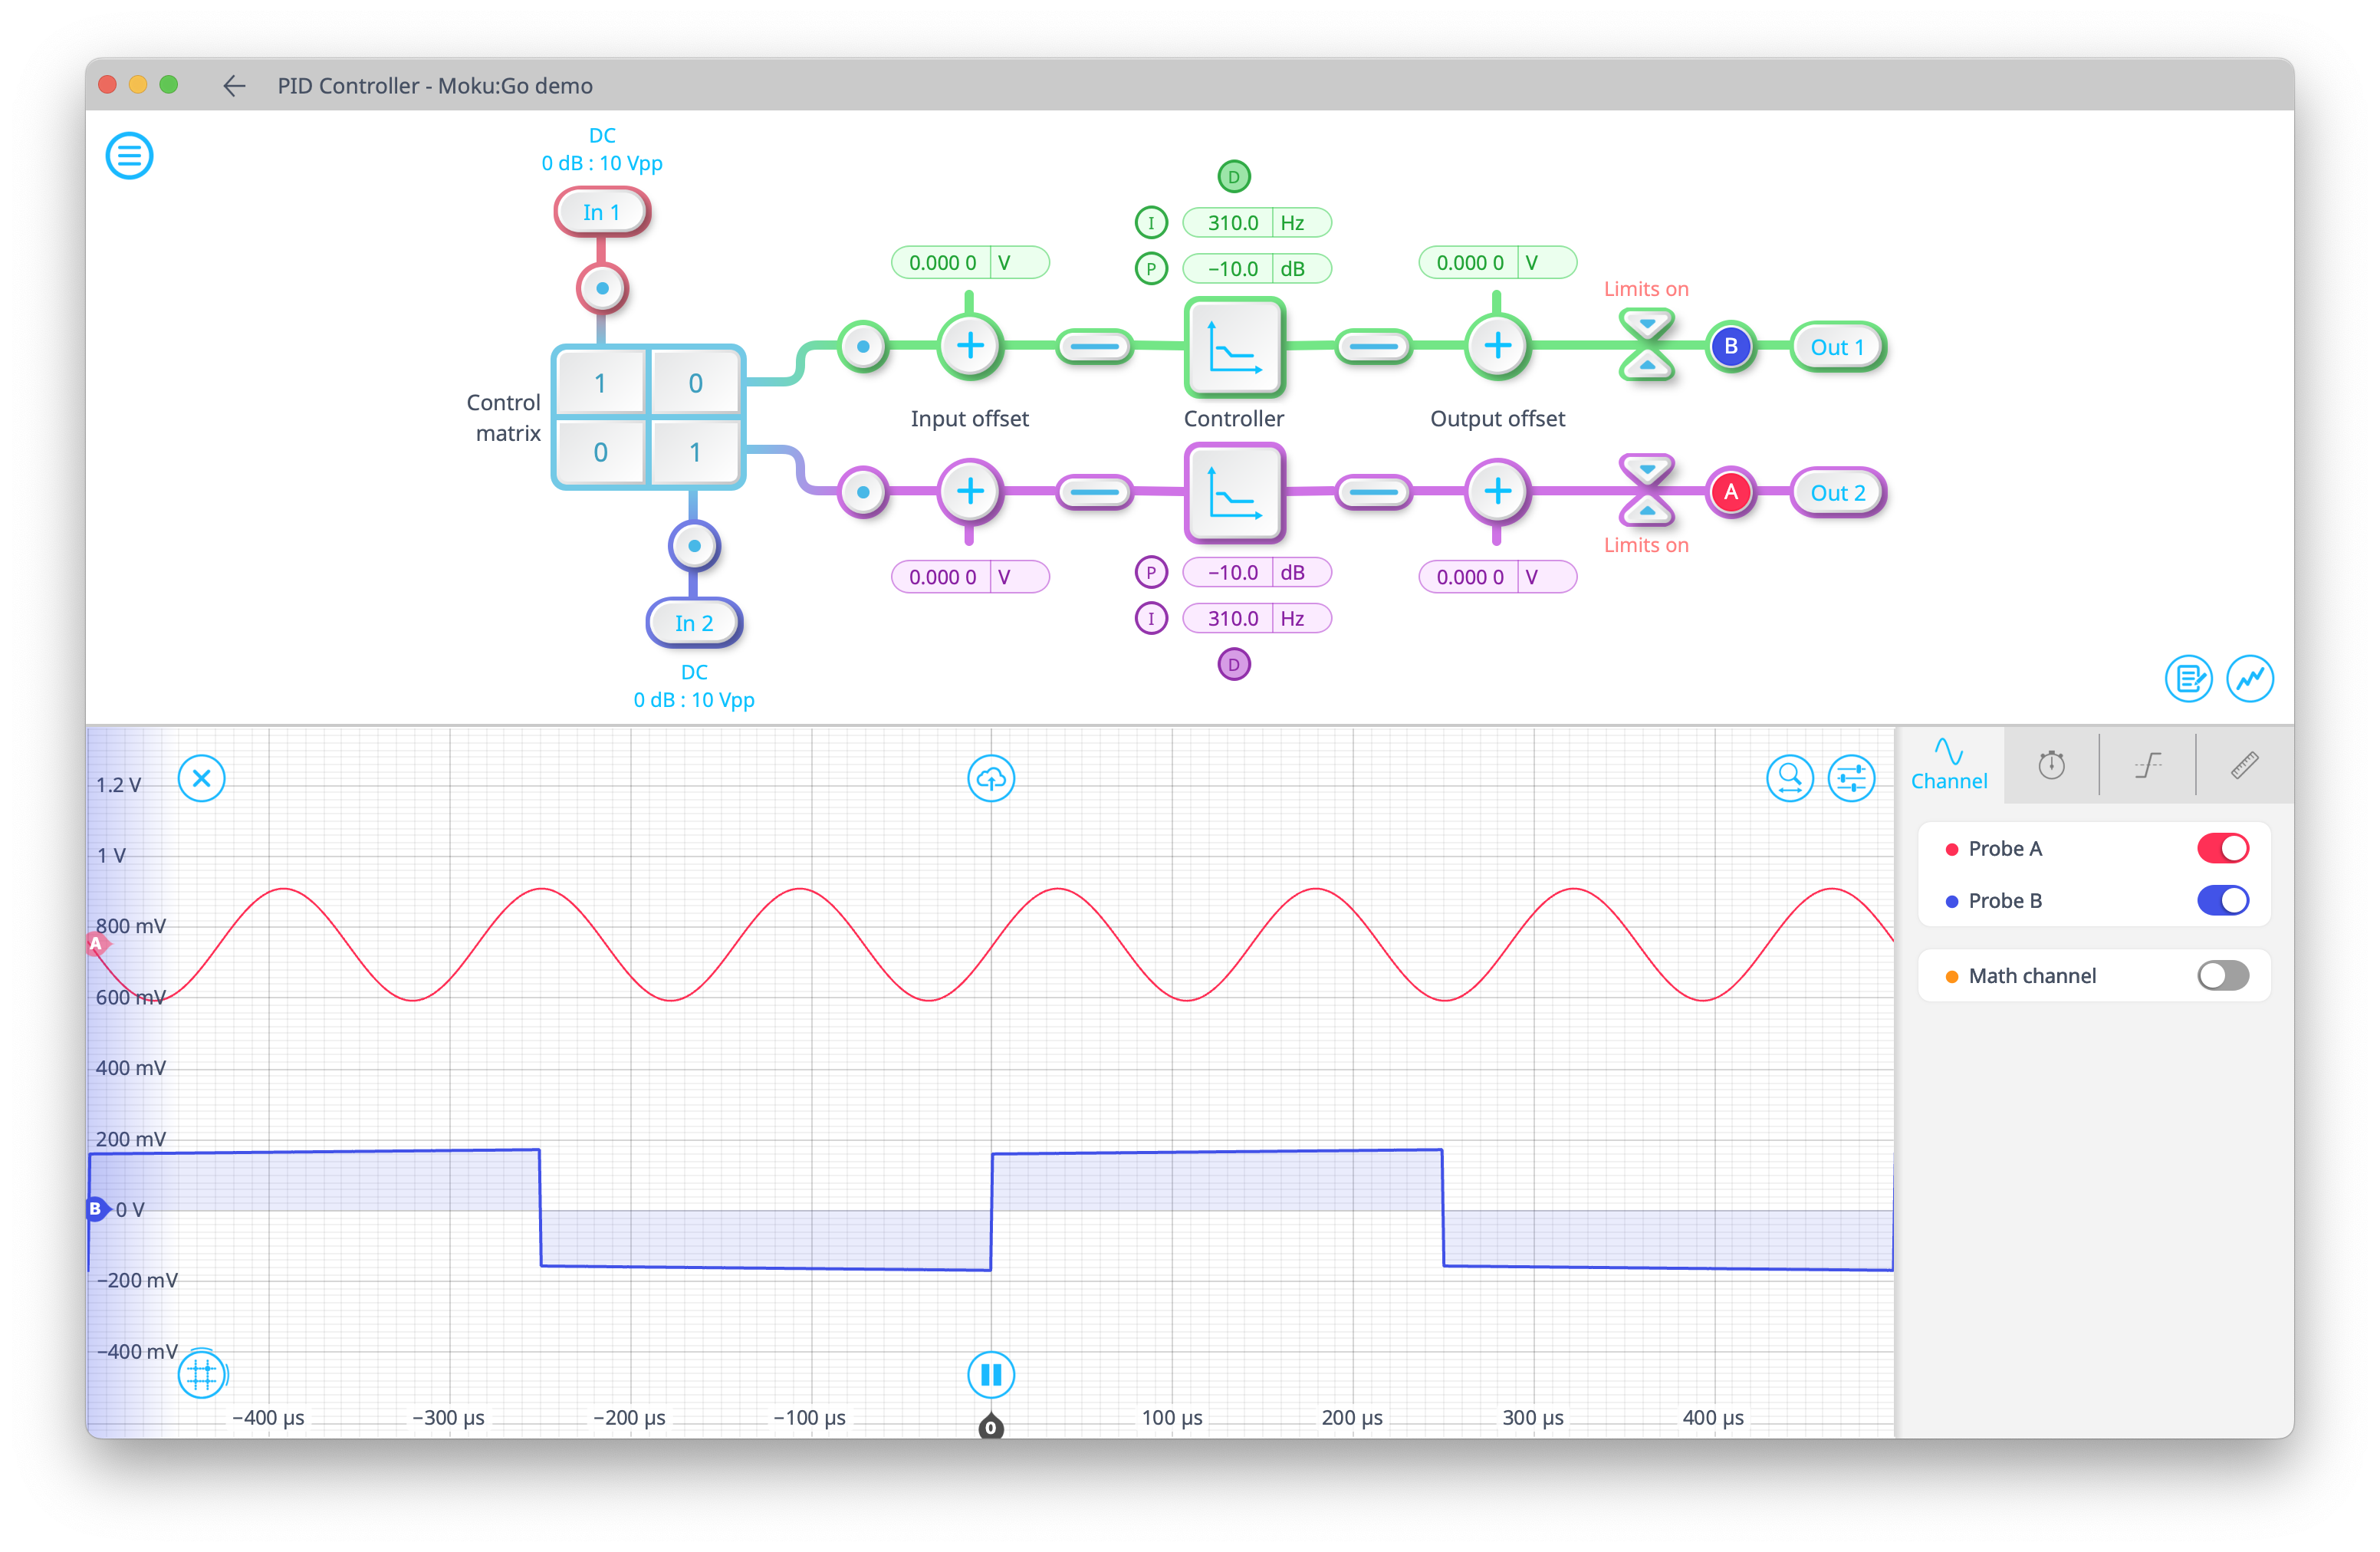Click purple channel input offset plus node

click(x=970, y=491)
